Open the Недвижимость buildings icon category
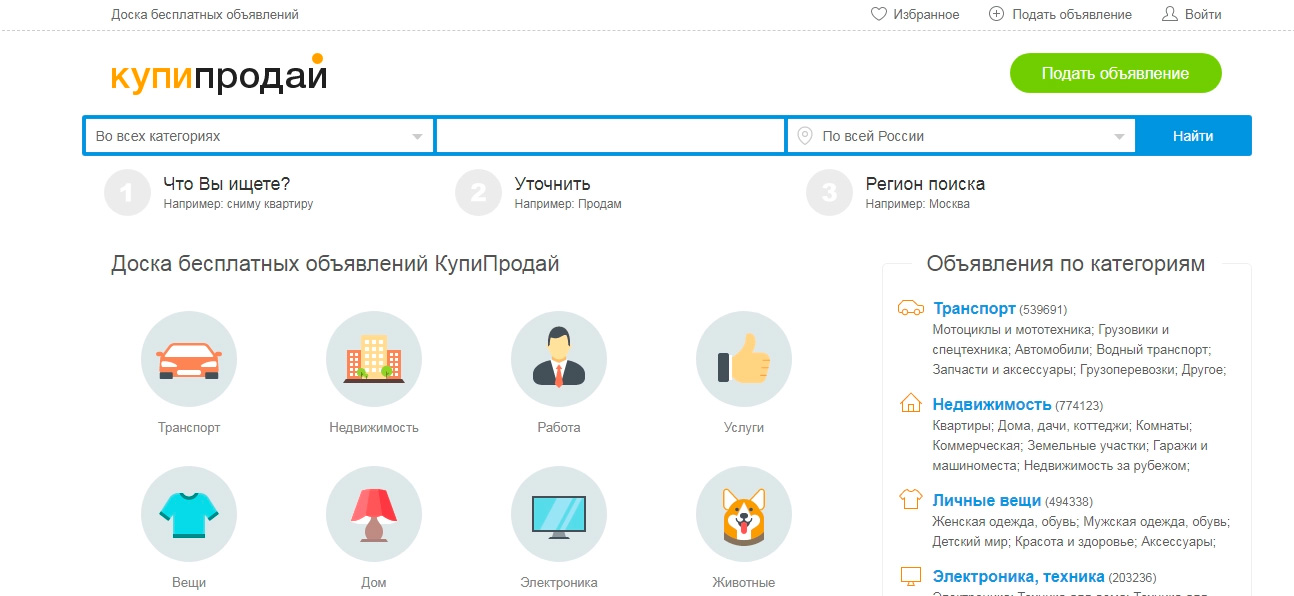 coord(374,359)
